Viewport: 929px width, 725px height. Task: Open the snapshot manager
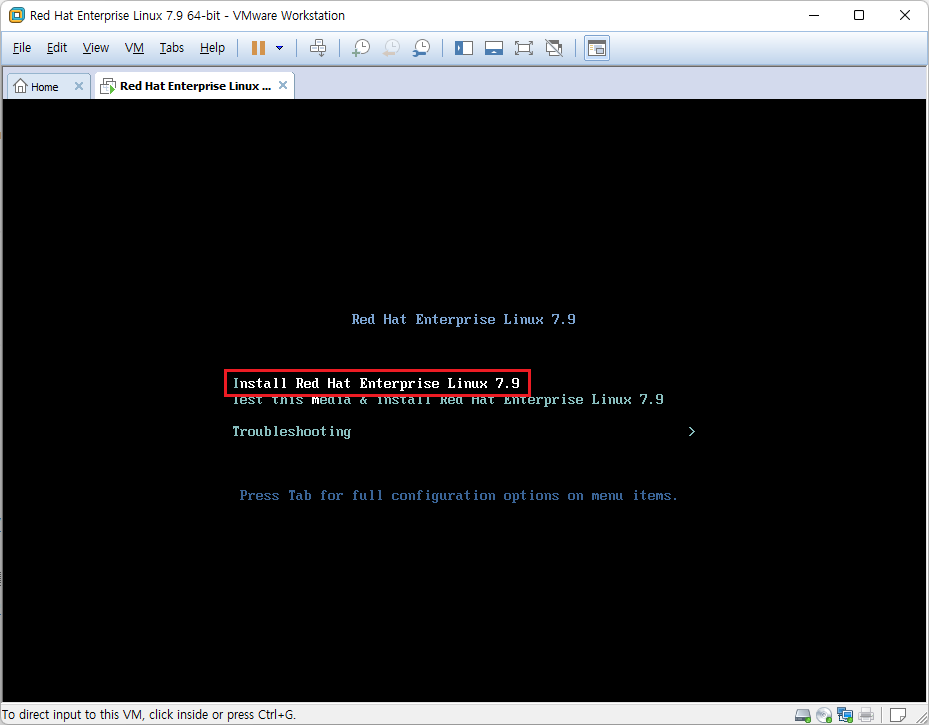pyautogui.click(x=421, y=48)
